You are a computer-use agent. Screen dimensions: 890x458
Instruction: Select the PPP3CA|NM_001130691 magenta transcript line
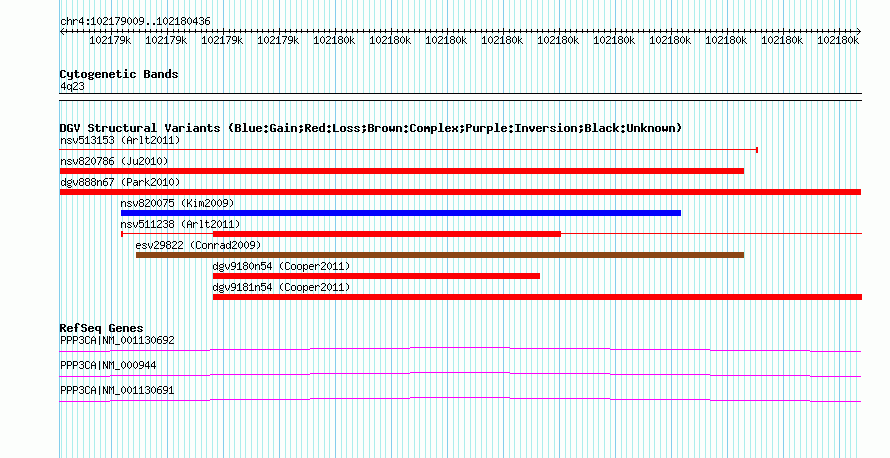coord(460,399)
